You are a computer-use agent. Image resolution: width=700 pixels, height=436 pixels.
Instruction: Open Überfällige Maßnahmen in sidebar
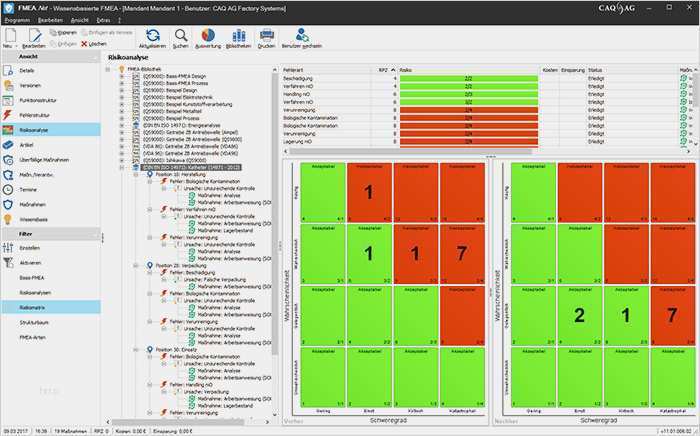point(44,160)
